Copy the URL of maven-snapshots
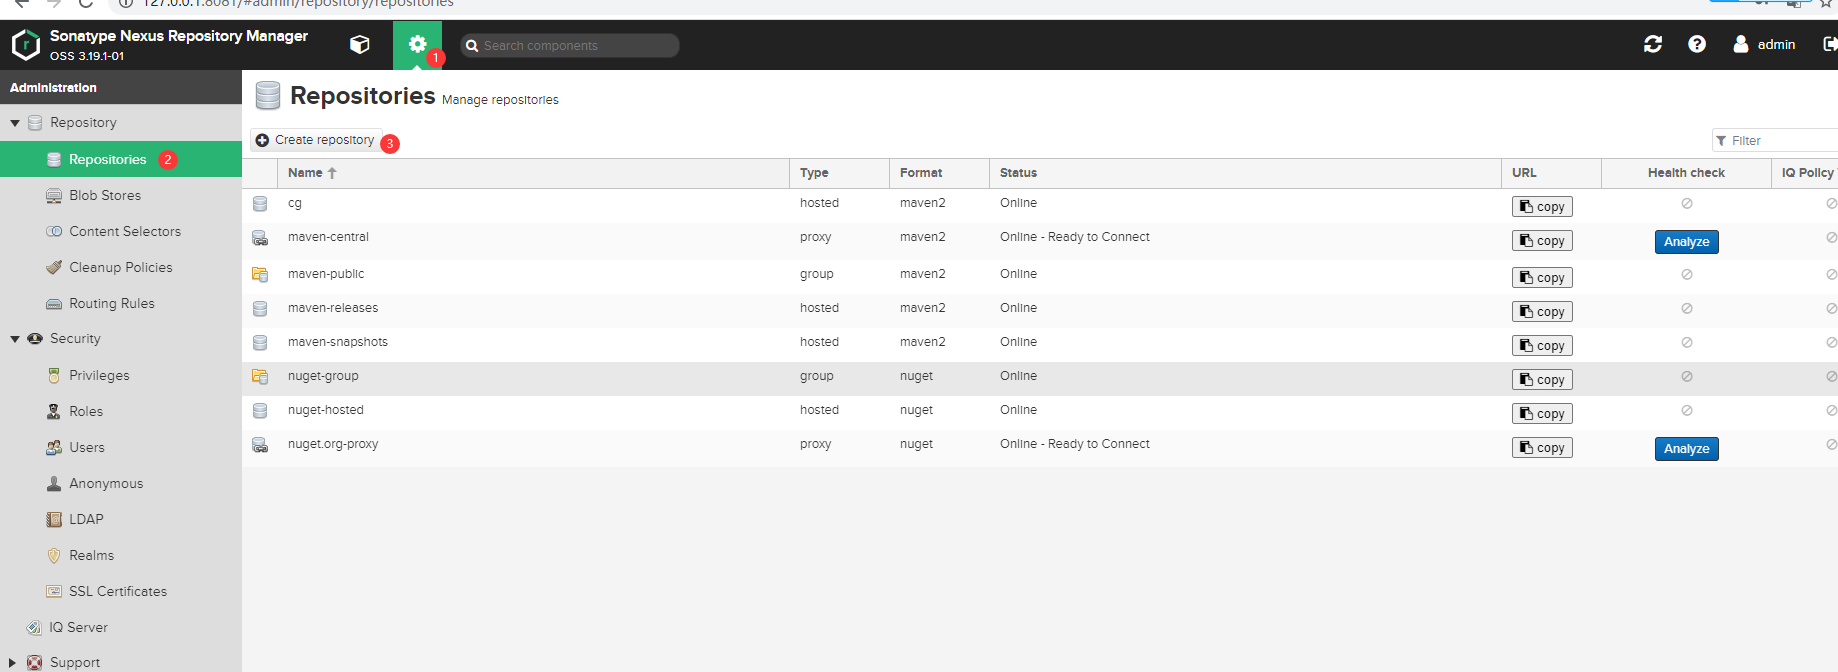The width and height of the screenshot is (1838, 672). (1542, 346)
